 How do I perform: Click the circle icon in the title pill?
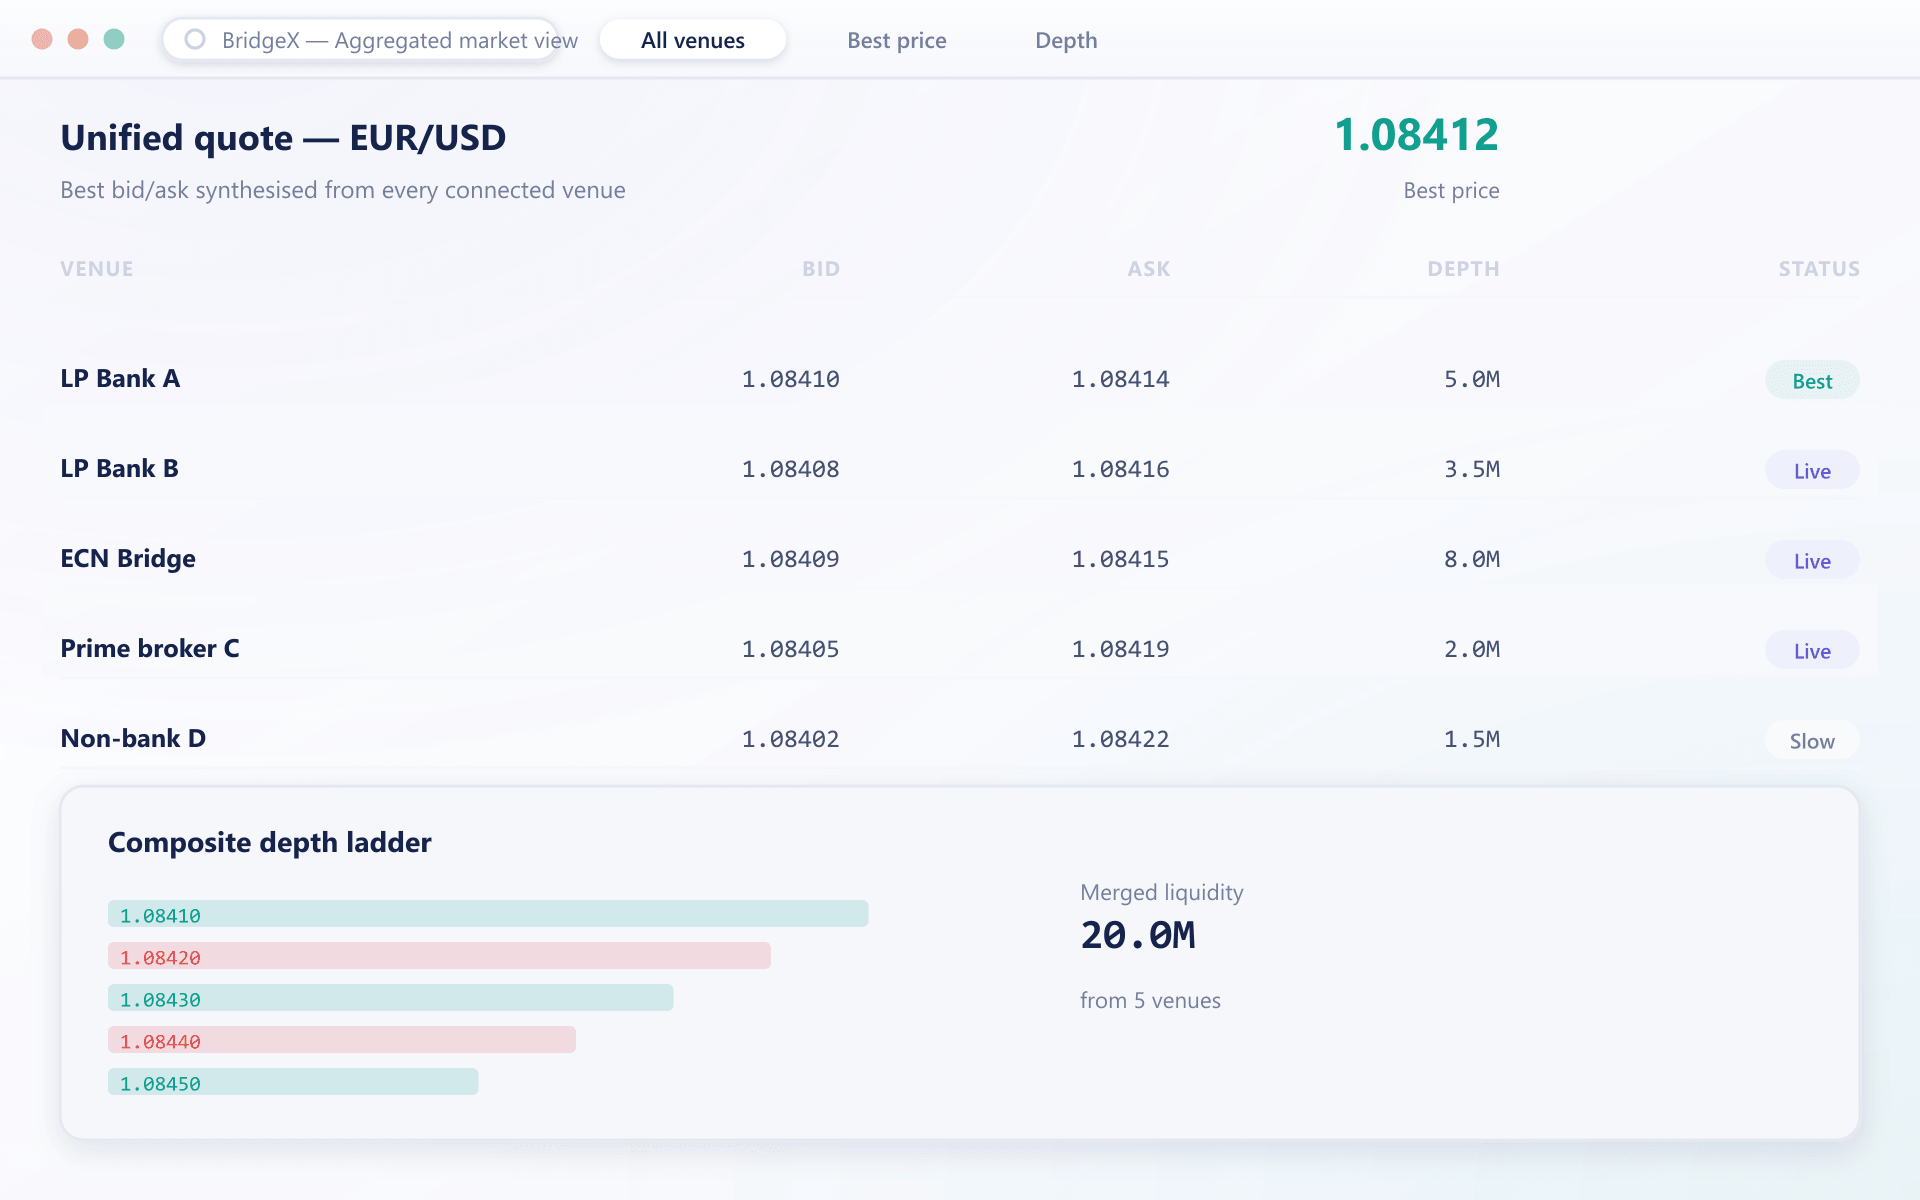(195, 39)
